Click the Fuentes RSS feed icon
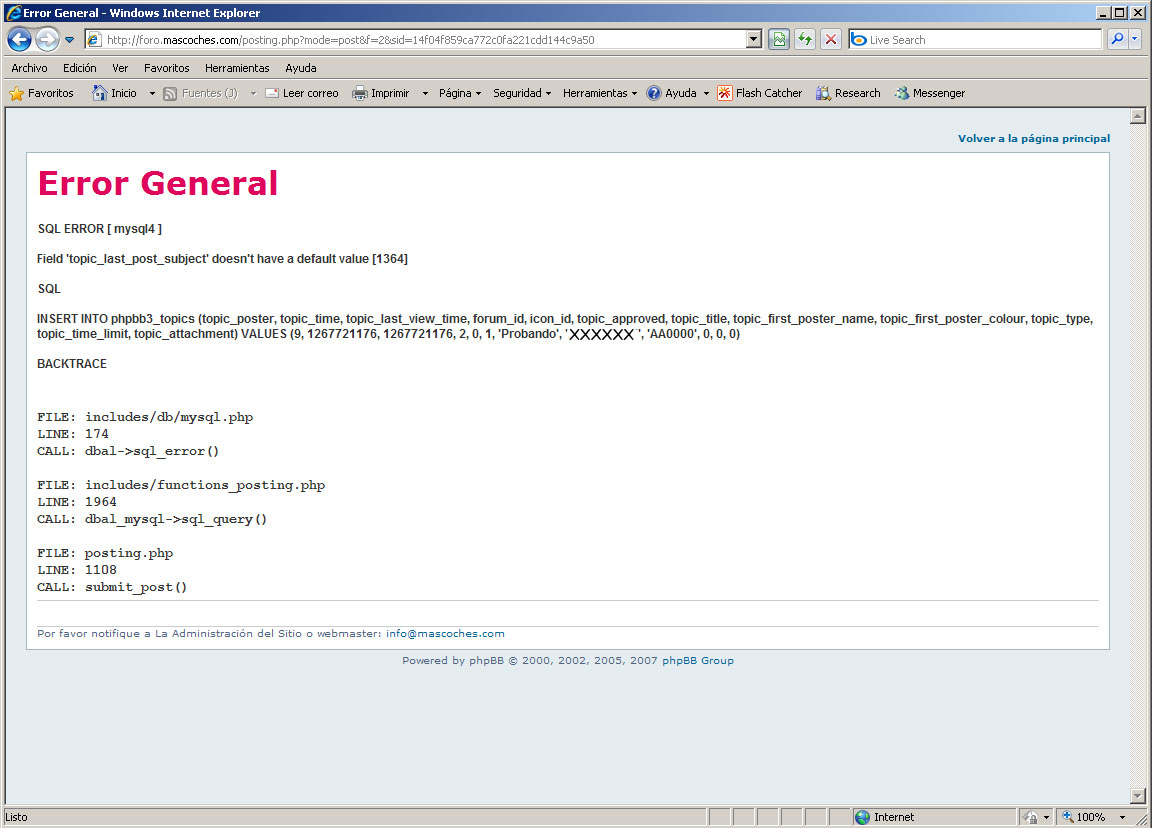This screenshot has width=1152, height=828. pos(170,93)
